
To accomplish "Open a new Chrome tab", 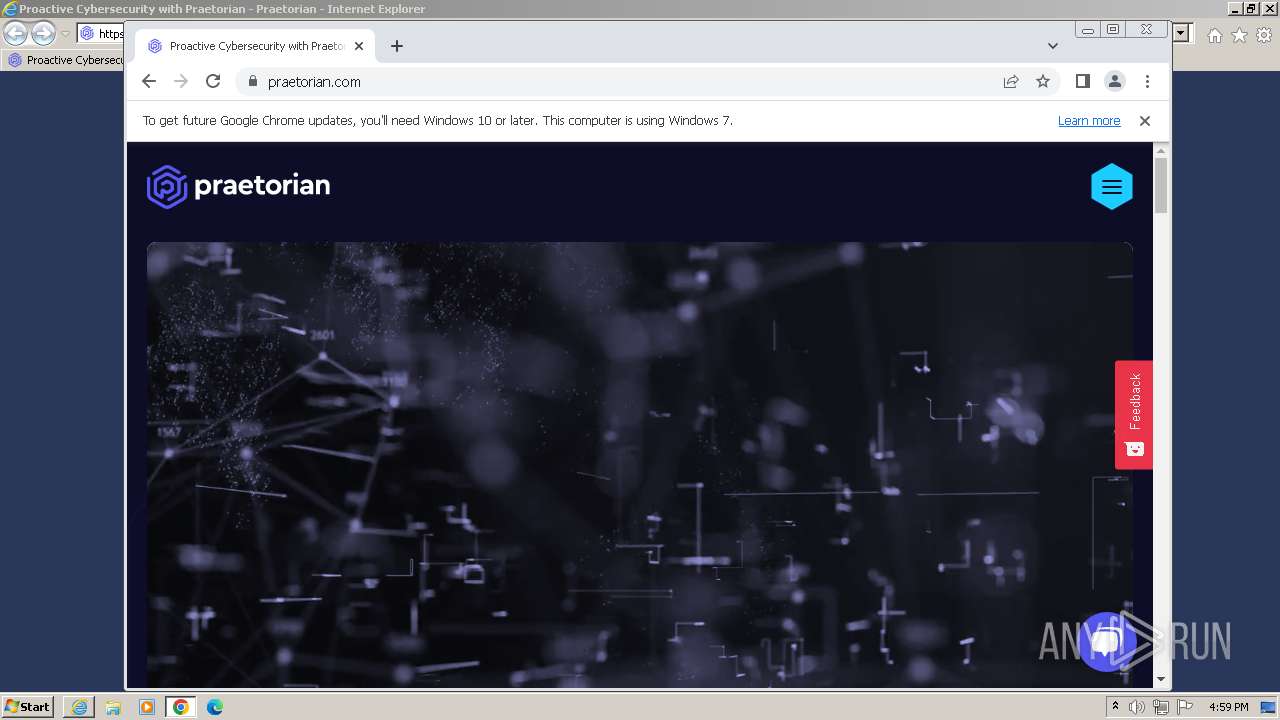I will (x=397, y=46).
